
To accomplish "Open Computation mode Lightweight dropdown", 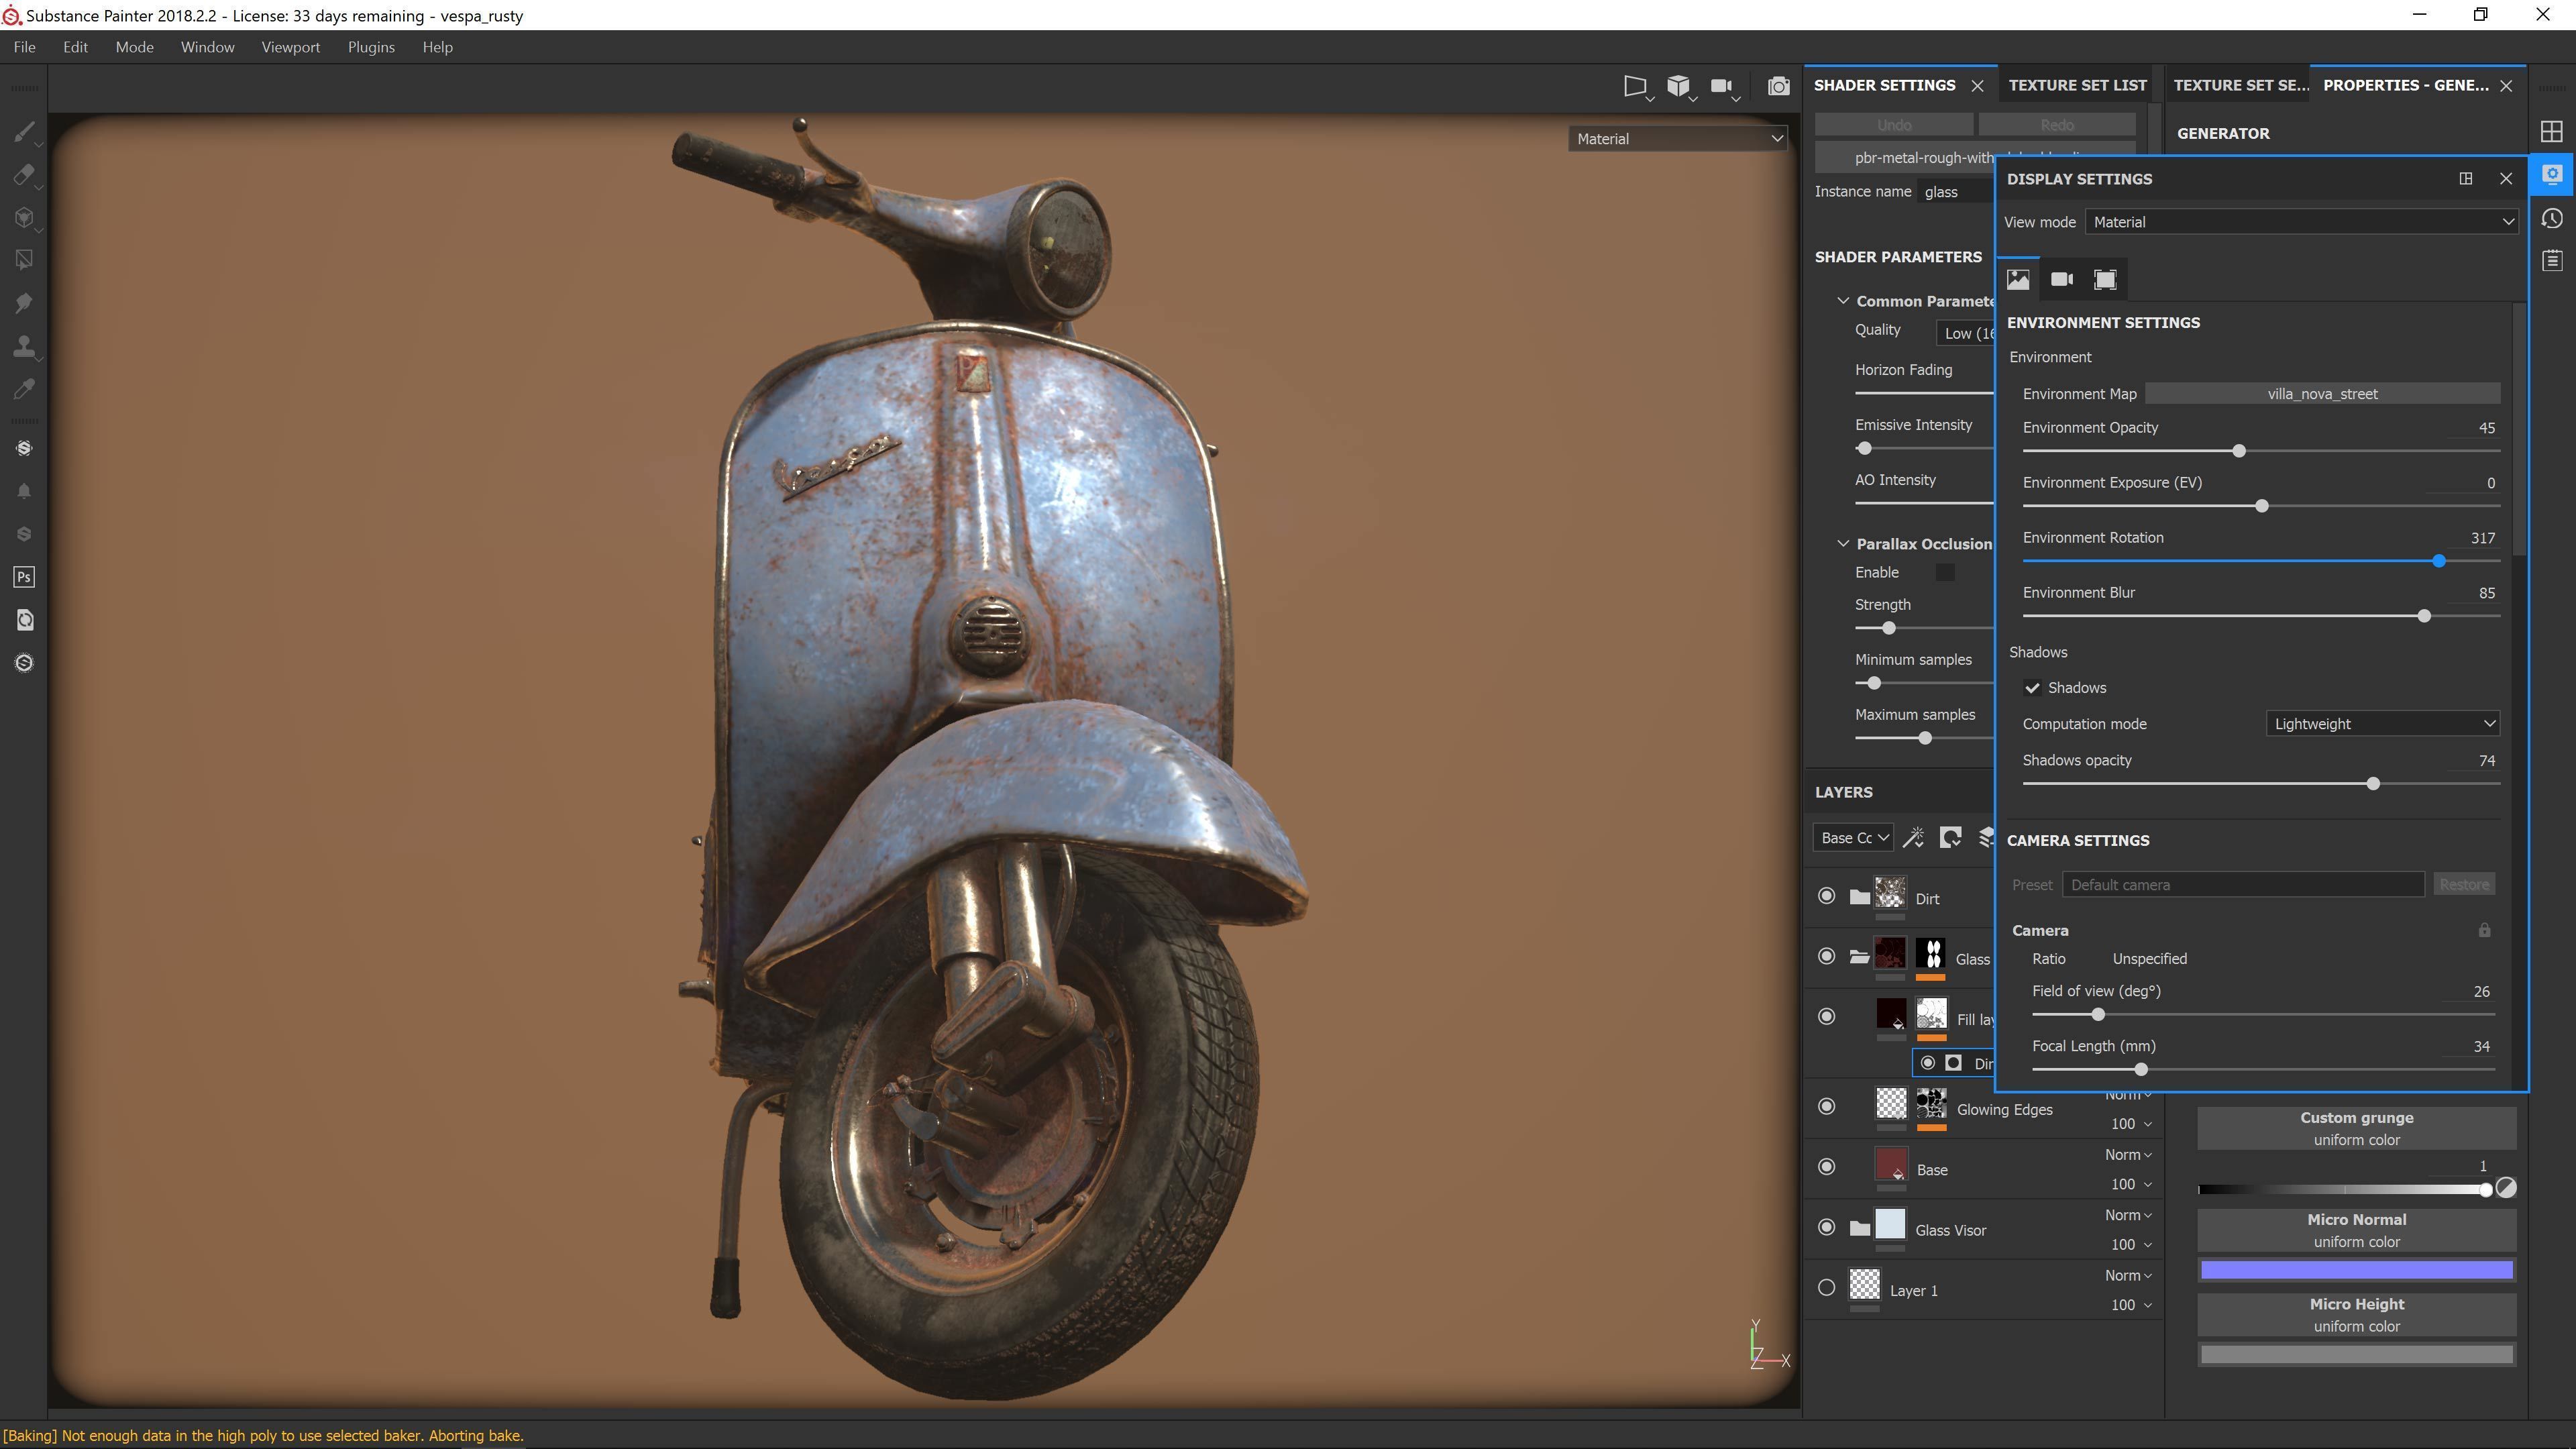I will click(2383, 724).
